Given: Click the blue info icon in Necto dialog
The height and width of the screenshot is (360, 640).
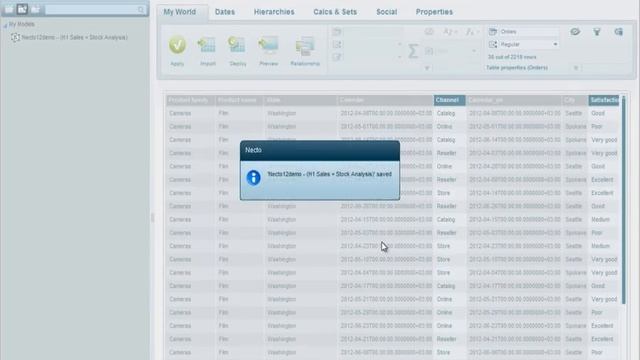Looking at the screenshot, I should 253,178.
